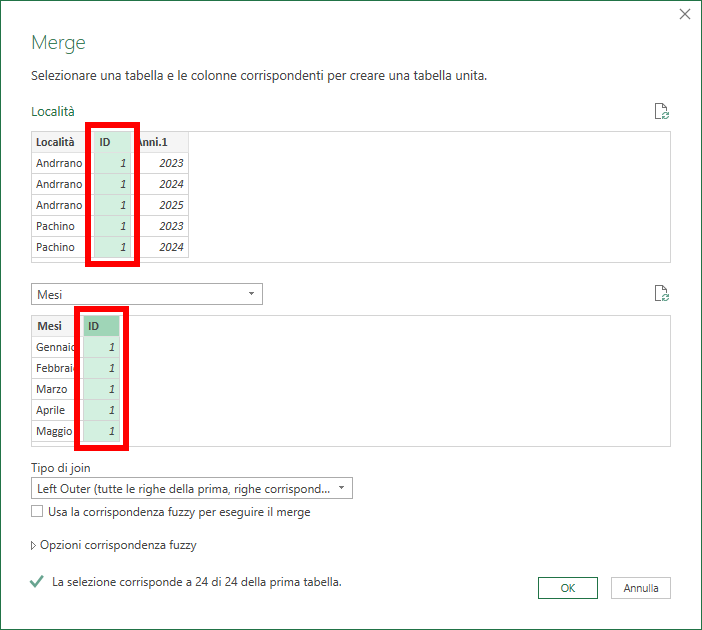Select the ID column header in Località table
Image resolution: width=702 pixels, height=630 pixels.
(113, 142)
